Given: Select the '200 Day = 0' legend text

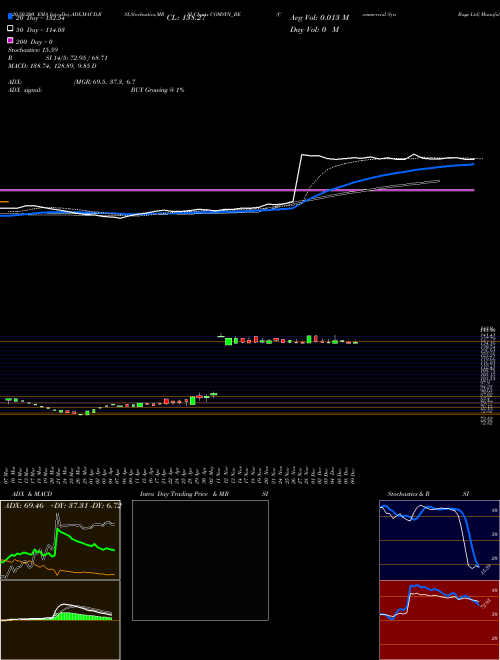Looking at the screenshot, I should point(34,42).
